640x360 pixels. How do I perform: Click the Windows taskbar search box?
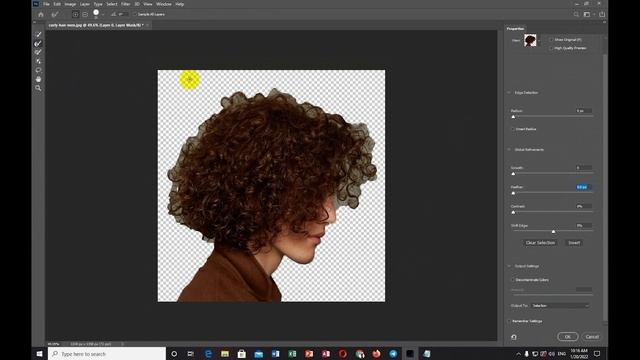point(107,354)
